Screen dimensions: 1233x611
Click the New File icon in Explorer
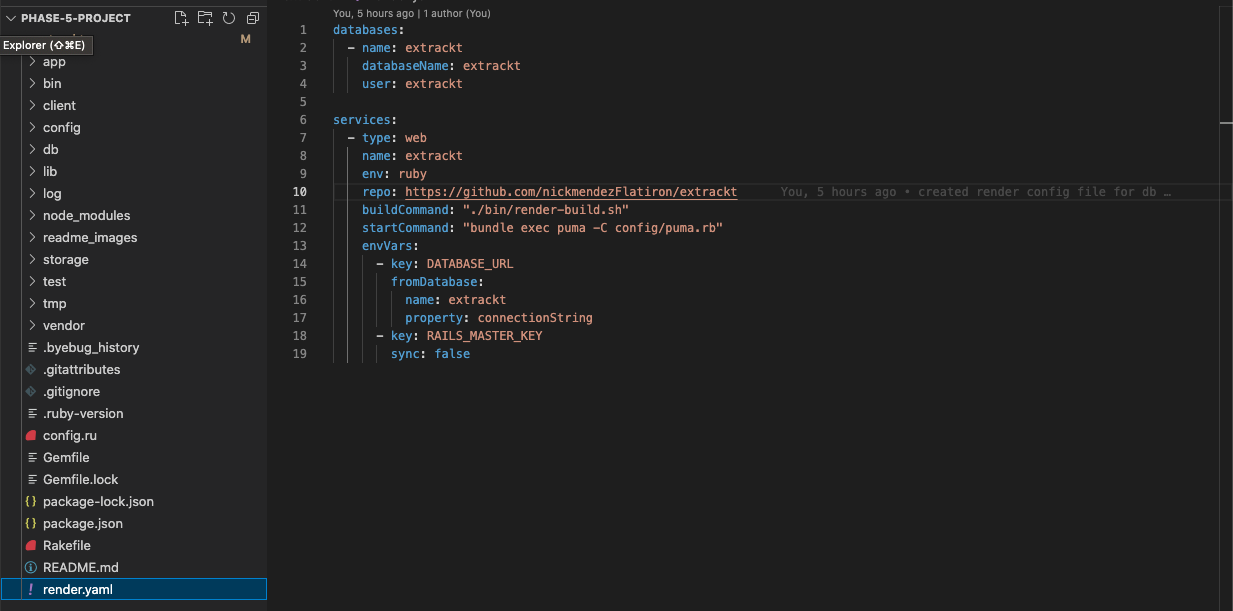point(181,17)
